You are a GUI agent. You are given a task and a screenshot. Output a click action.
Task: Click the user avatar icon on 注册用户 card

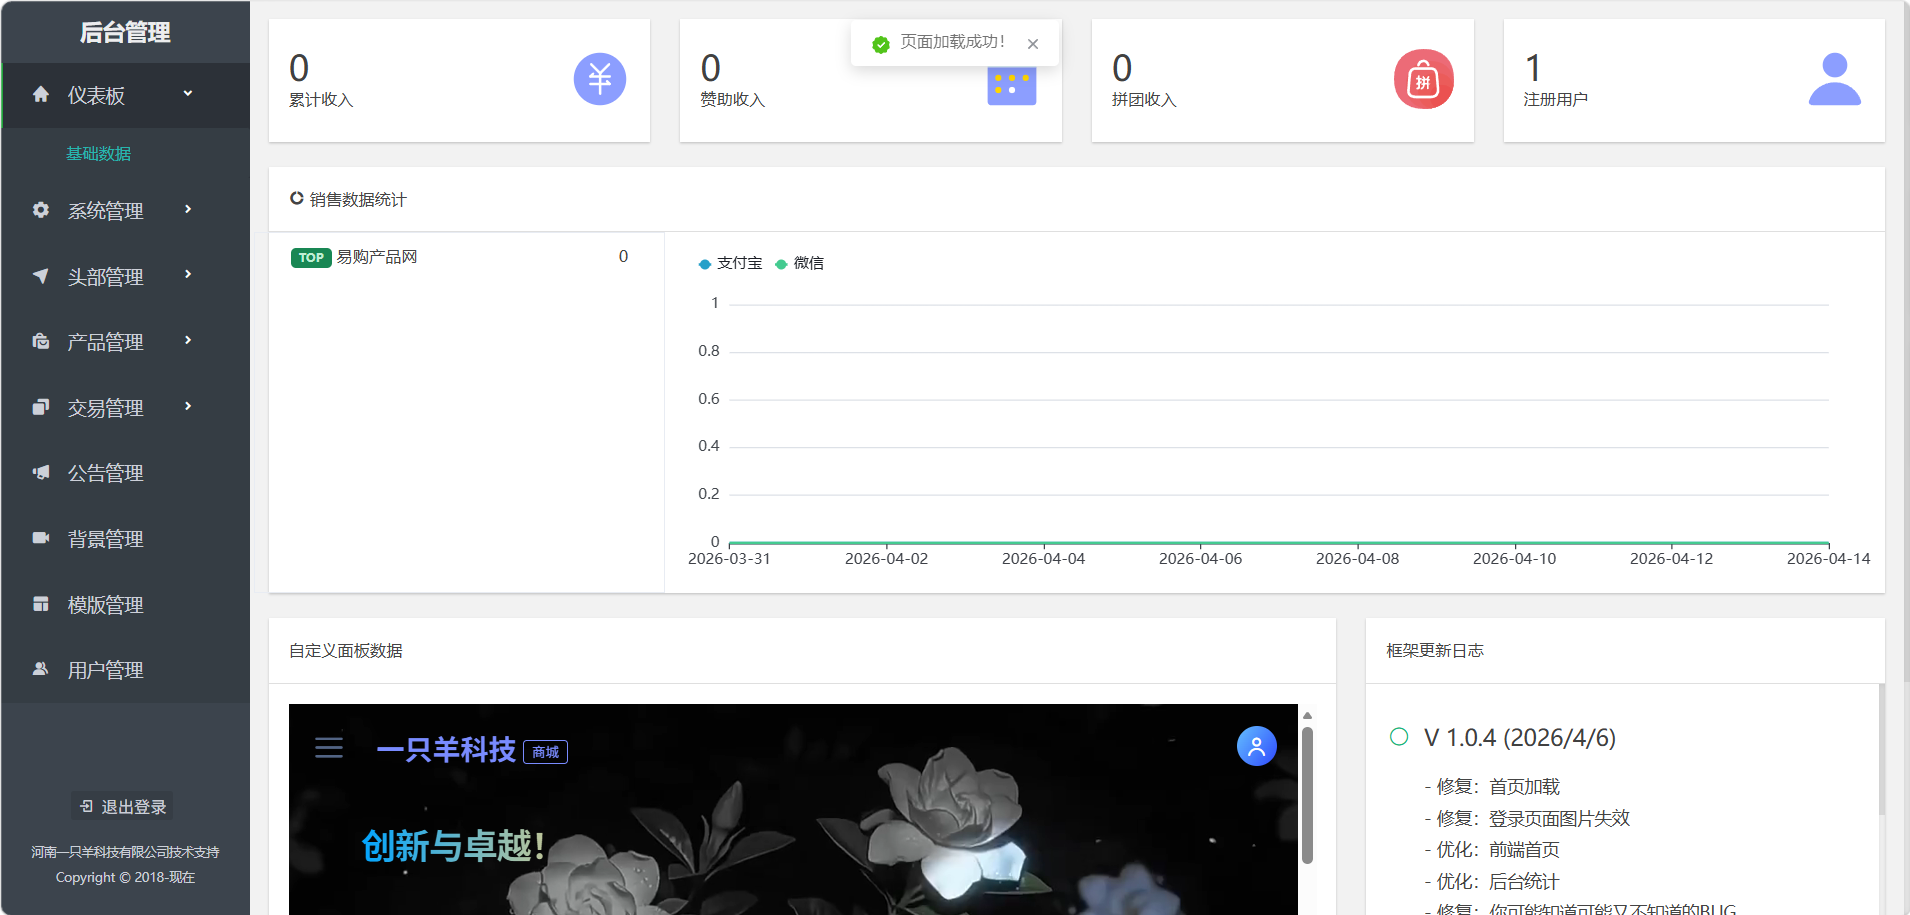1833,80
